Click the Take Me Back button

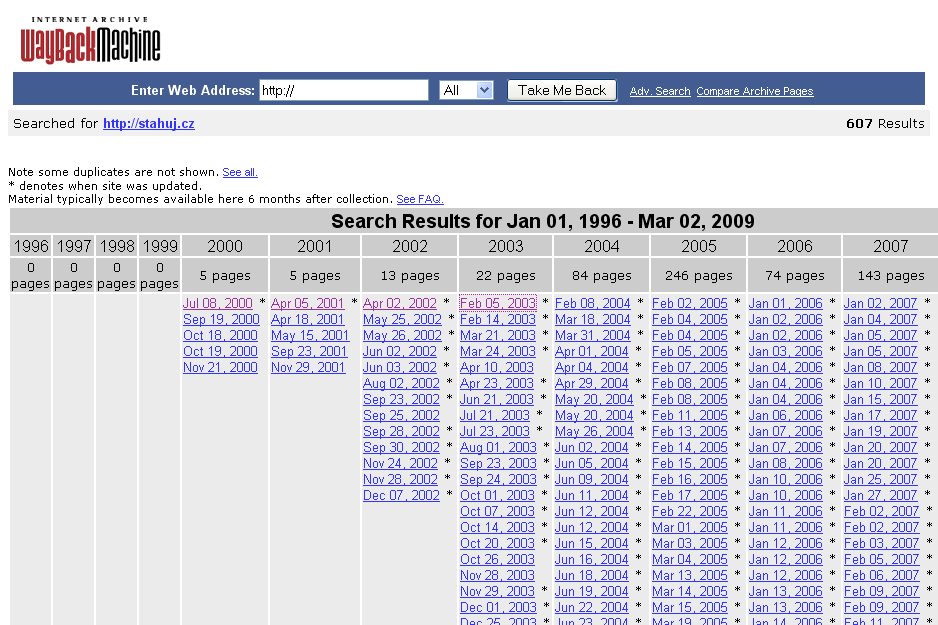coord(562,90)
